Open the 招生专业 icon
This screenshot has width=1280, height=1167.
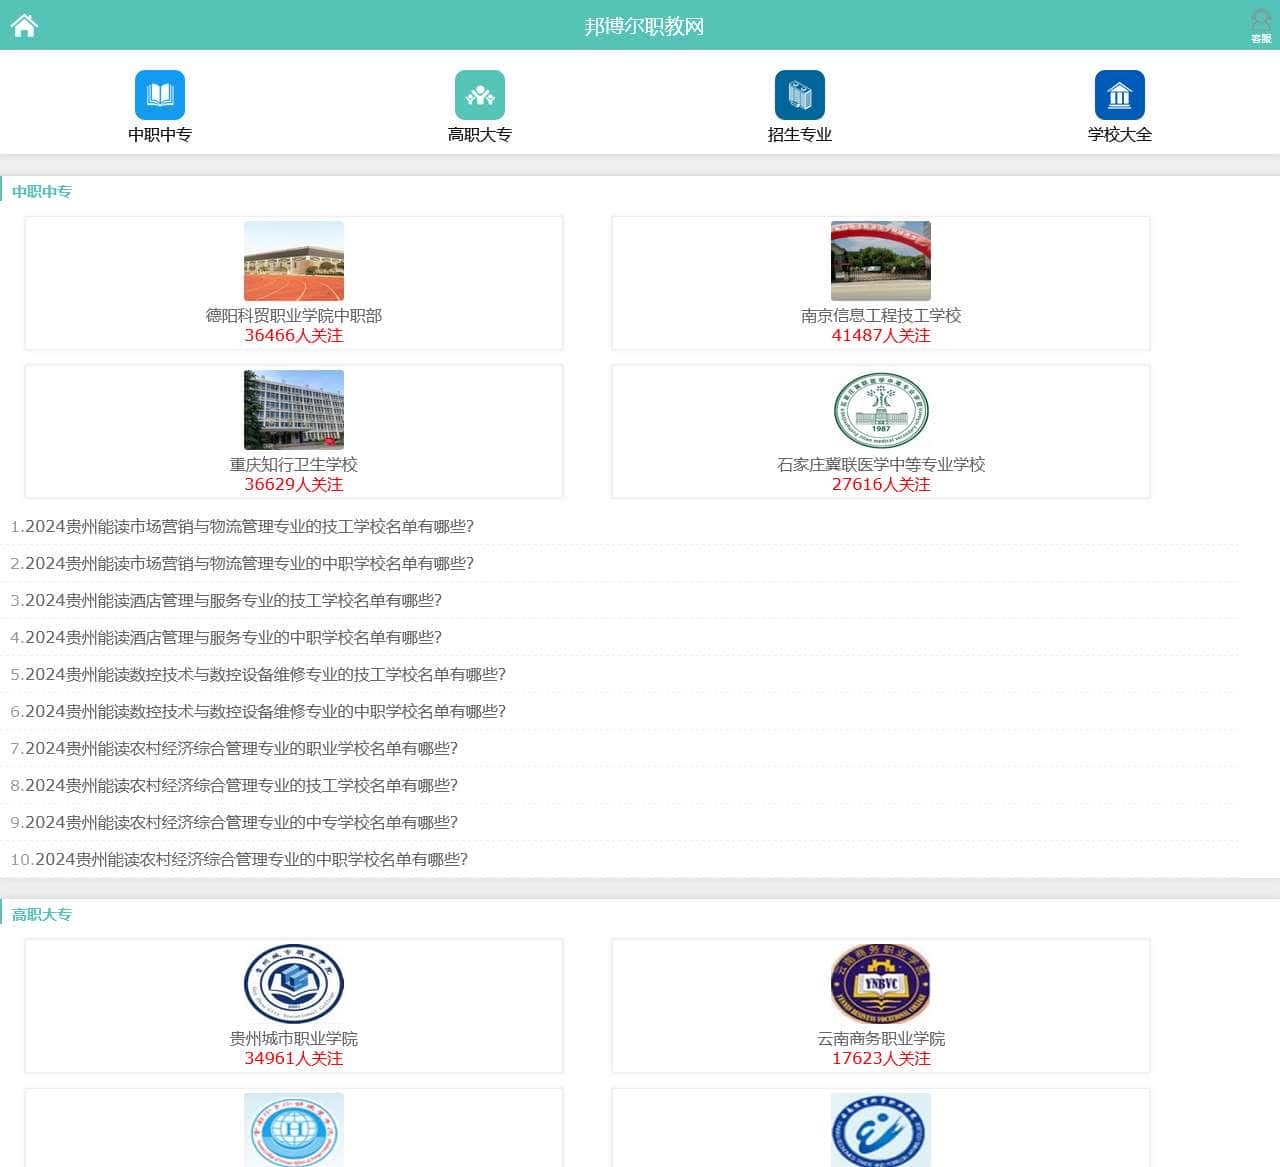point(800,95)
